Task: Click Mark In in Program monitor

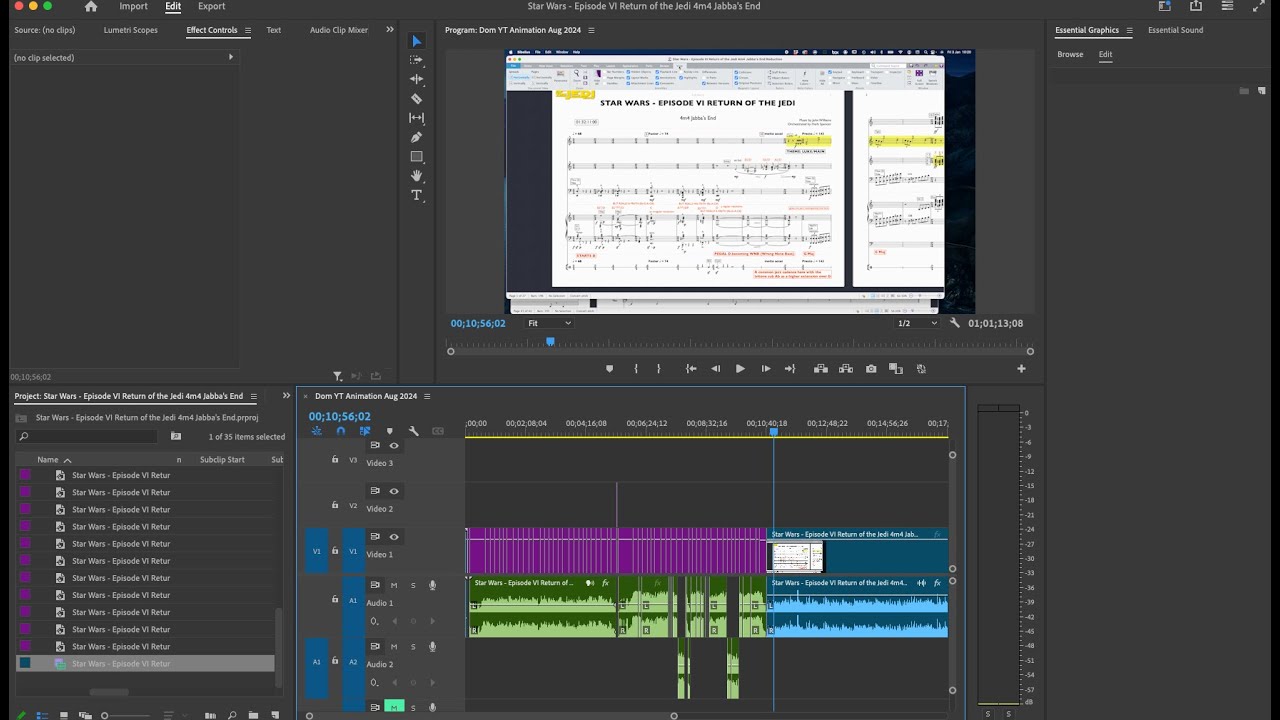Action: (636, 369)
